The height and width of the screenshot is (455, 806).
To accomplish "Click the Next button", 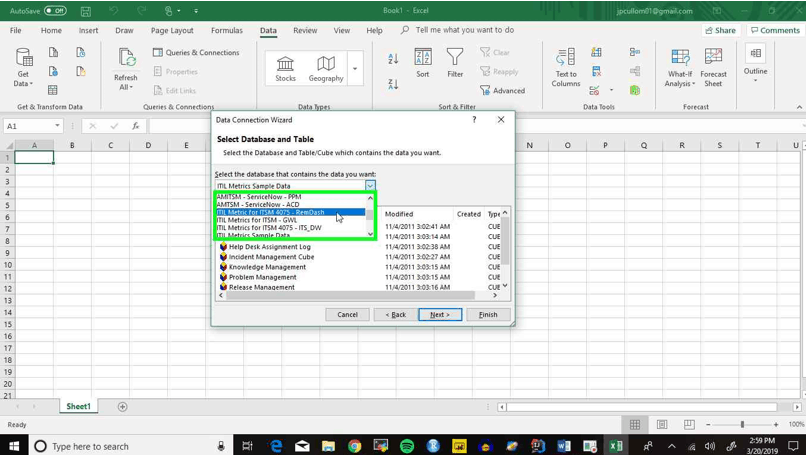I will pos(440,314).
